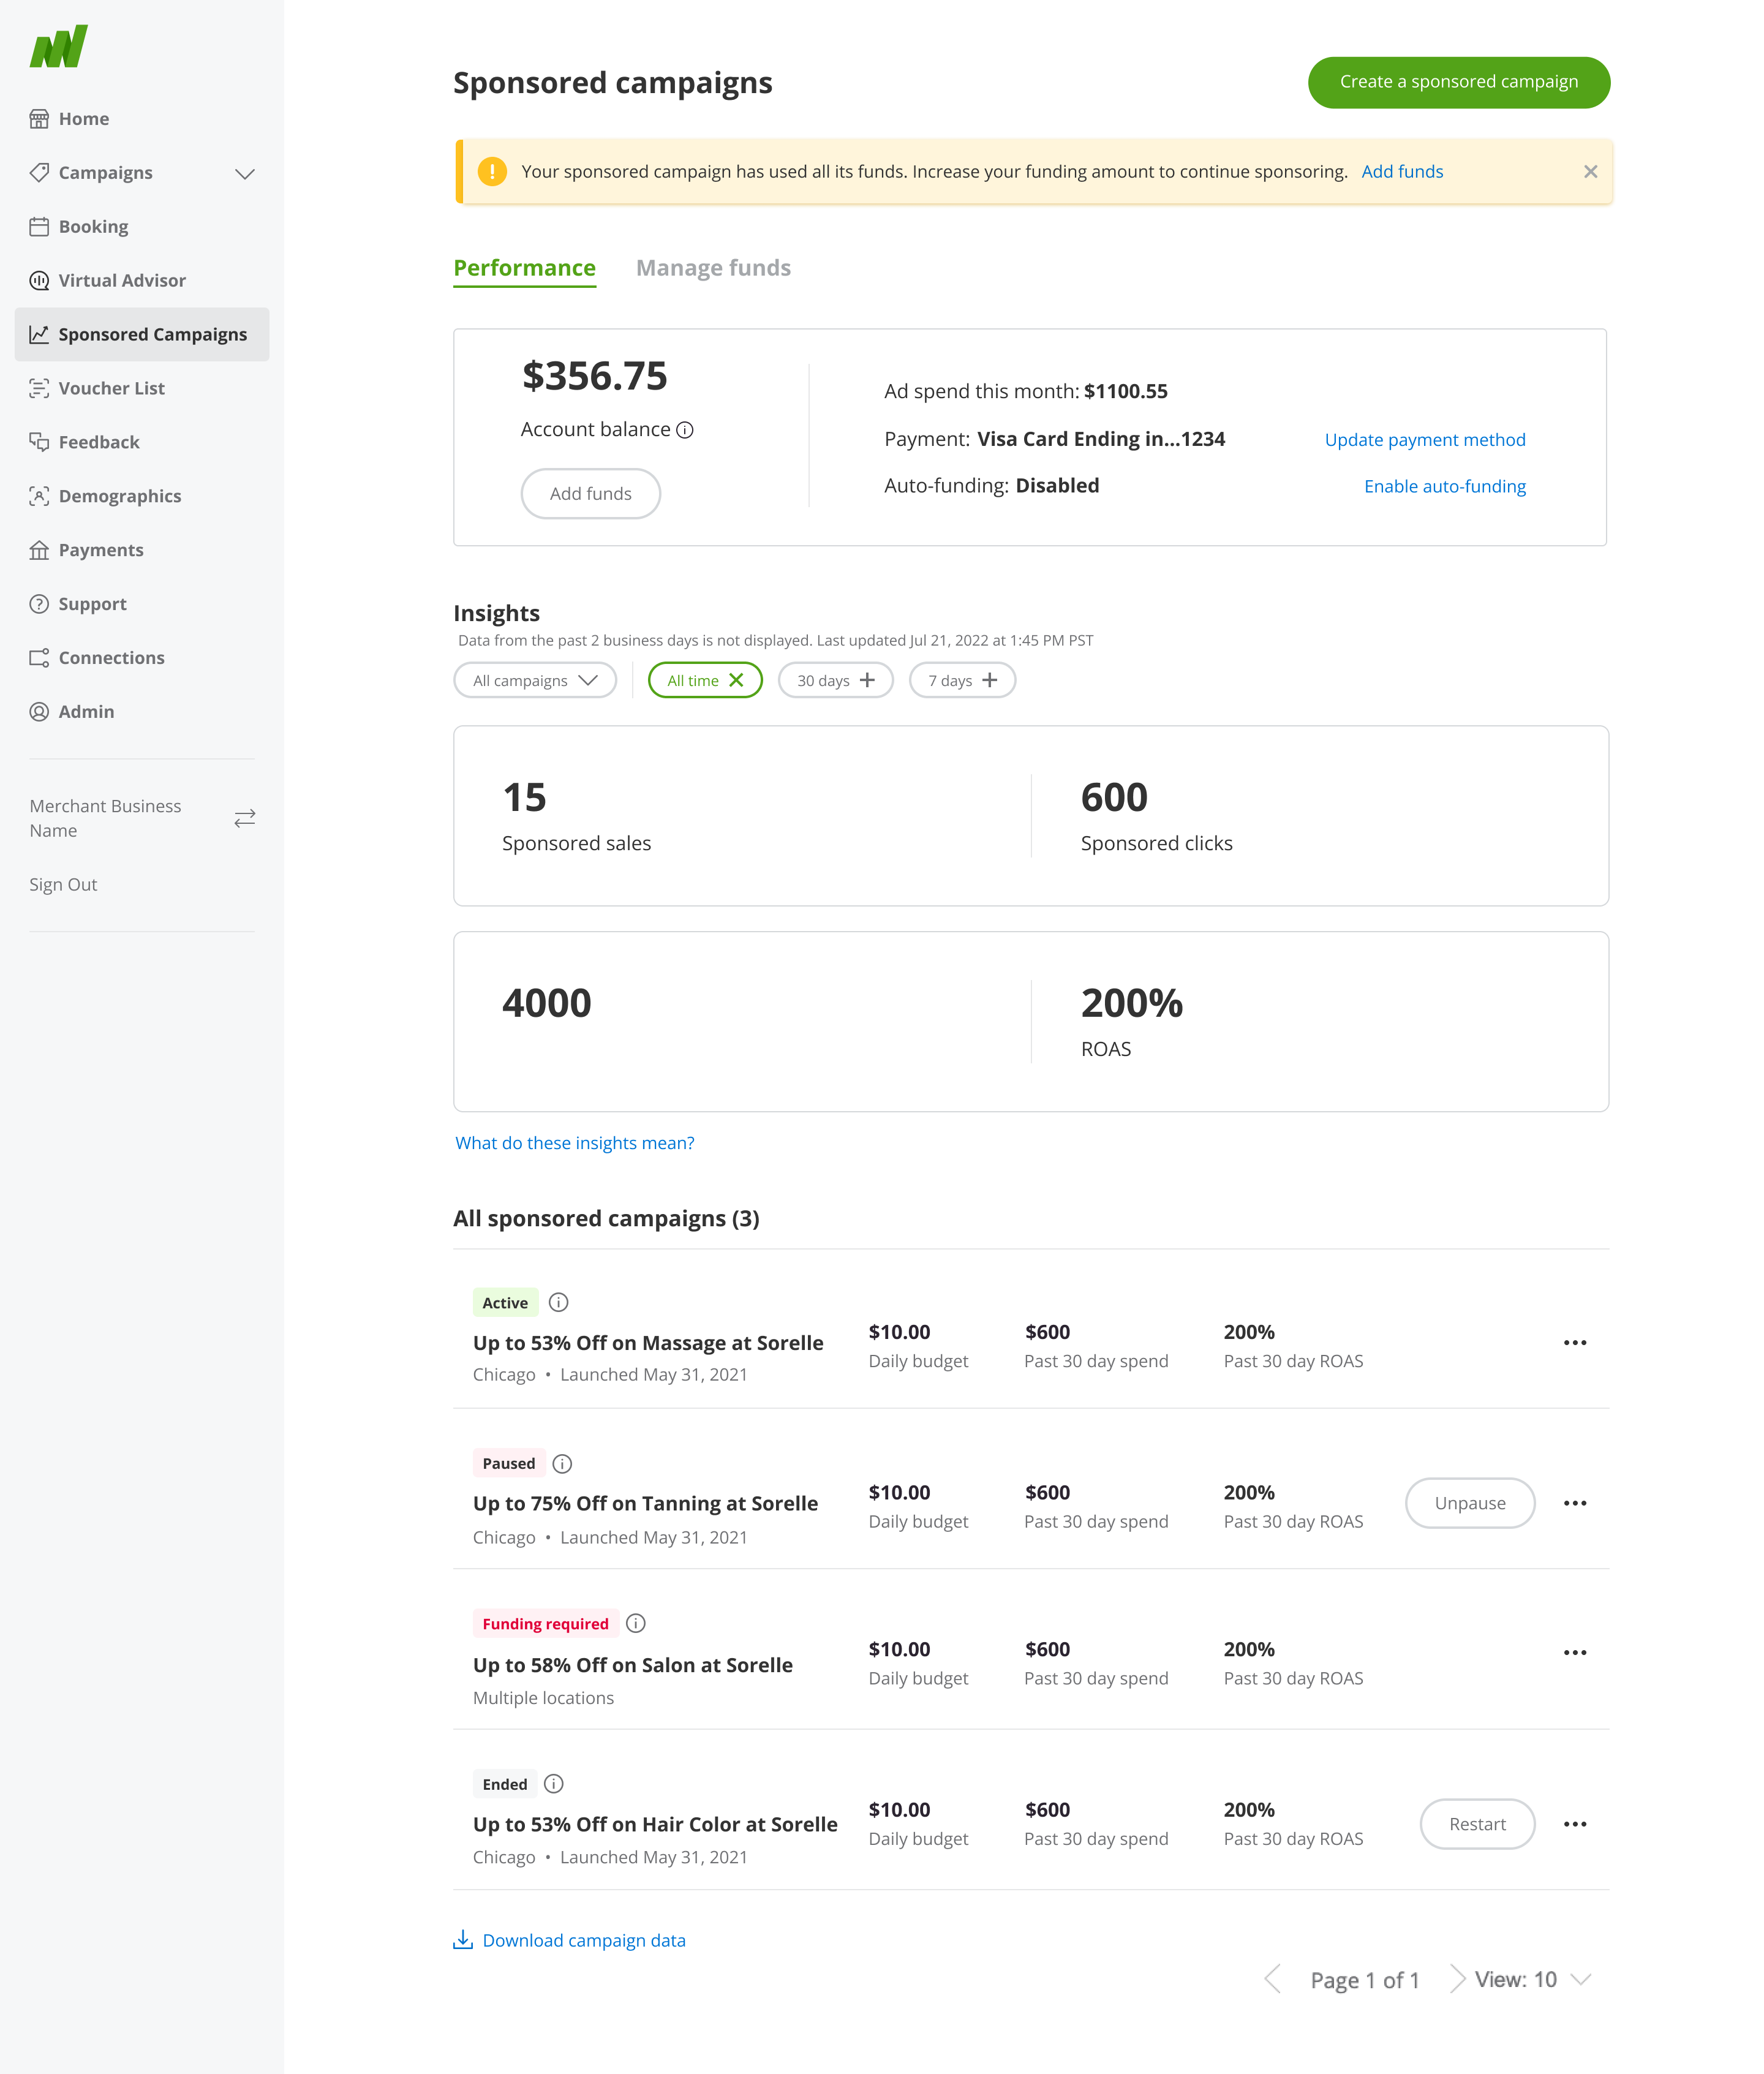Click the download icon beside campaign data
The image size is (1764, 2074).
pyautogui.click(x=463, y=1939)
